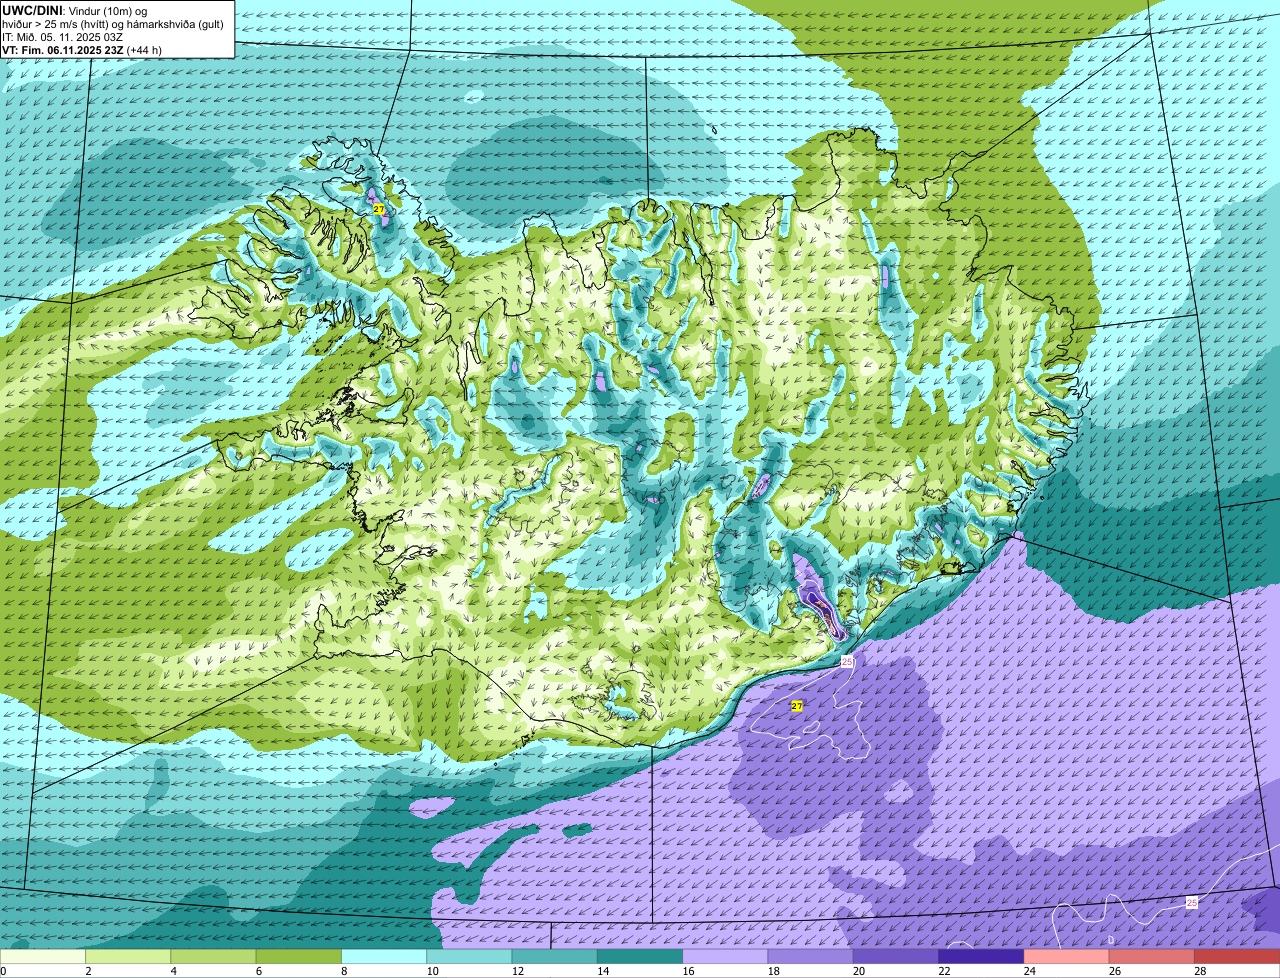Choose the dark teal 14–16 m/s legend swatch
Image resolution: width=1280 pixels, height=978 pixels.
coord(640,957)
